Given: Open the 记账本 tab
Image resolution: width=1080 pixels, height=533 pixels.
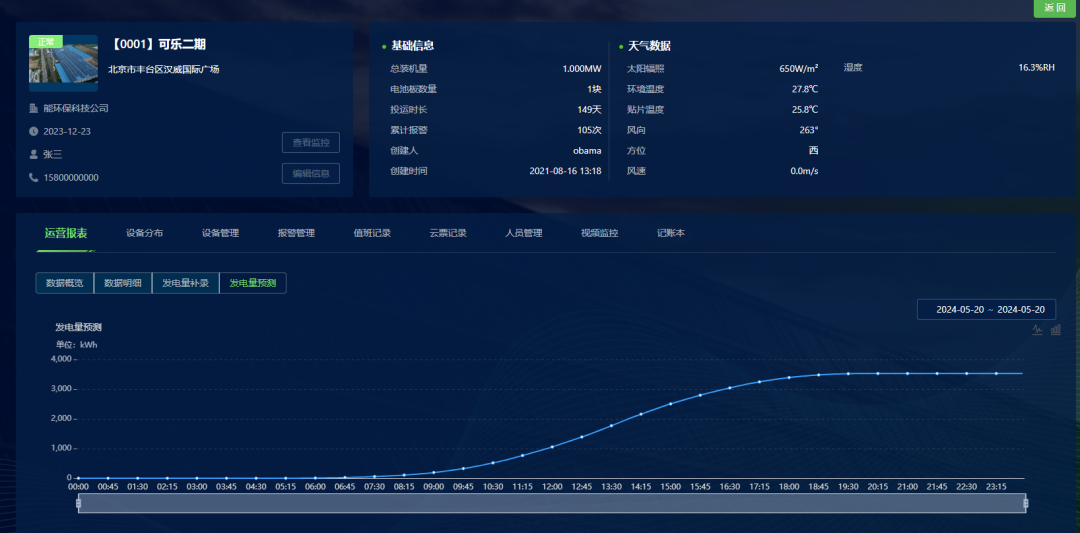Looking at the screenshot, I should (x=671, y=233).
